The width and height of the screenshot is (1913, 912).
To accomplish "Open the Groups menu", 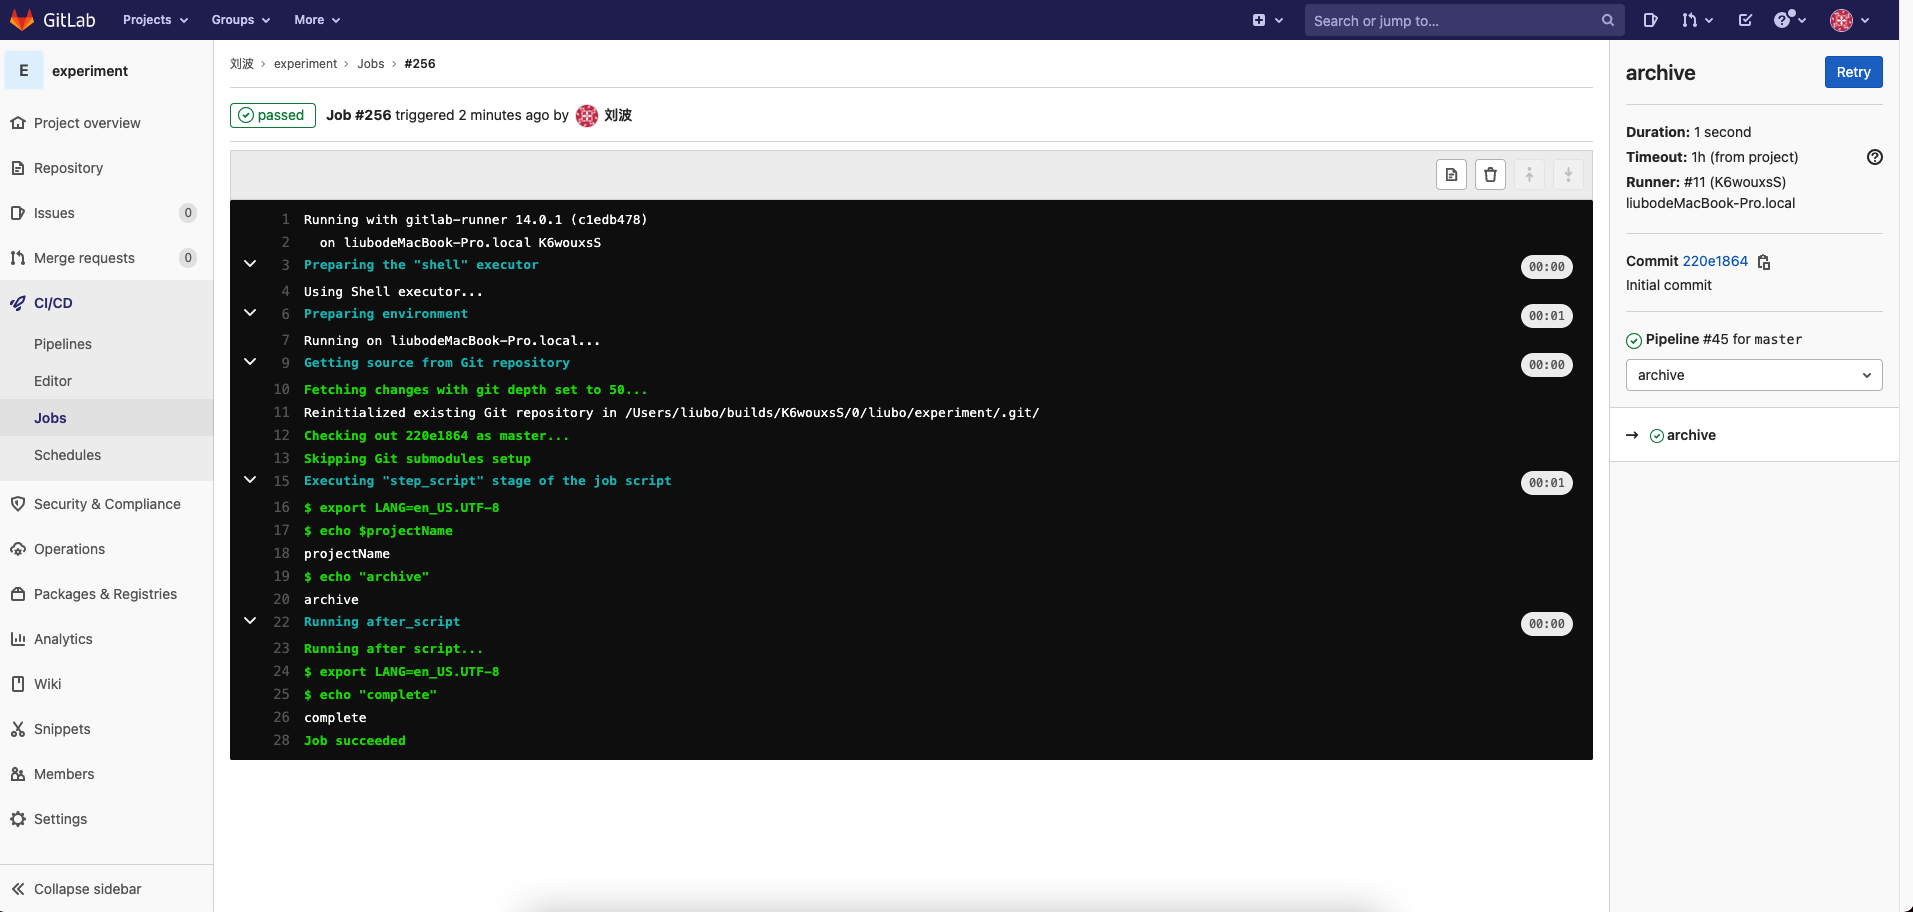I will pos(240,20).
